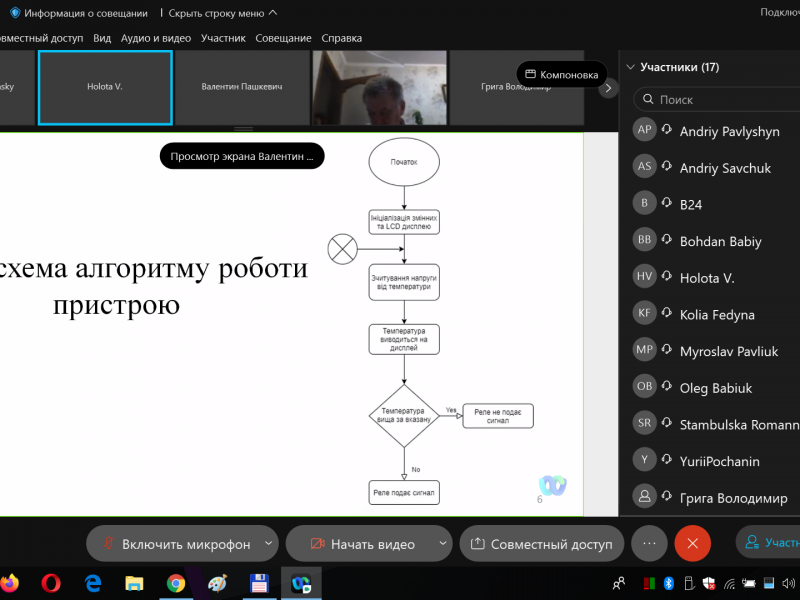Collapse the Участники (17) list chevron
The width and height of the screenshot is (800, 600).
point(630,67)
